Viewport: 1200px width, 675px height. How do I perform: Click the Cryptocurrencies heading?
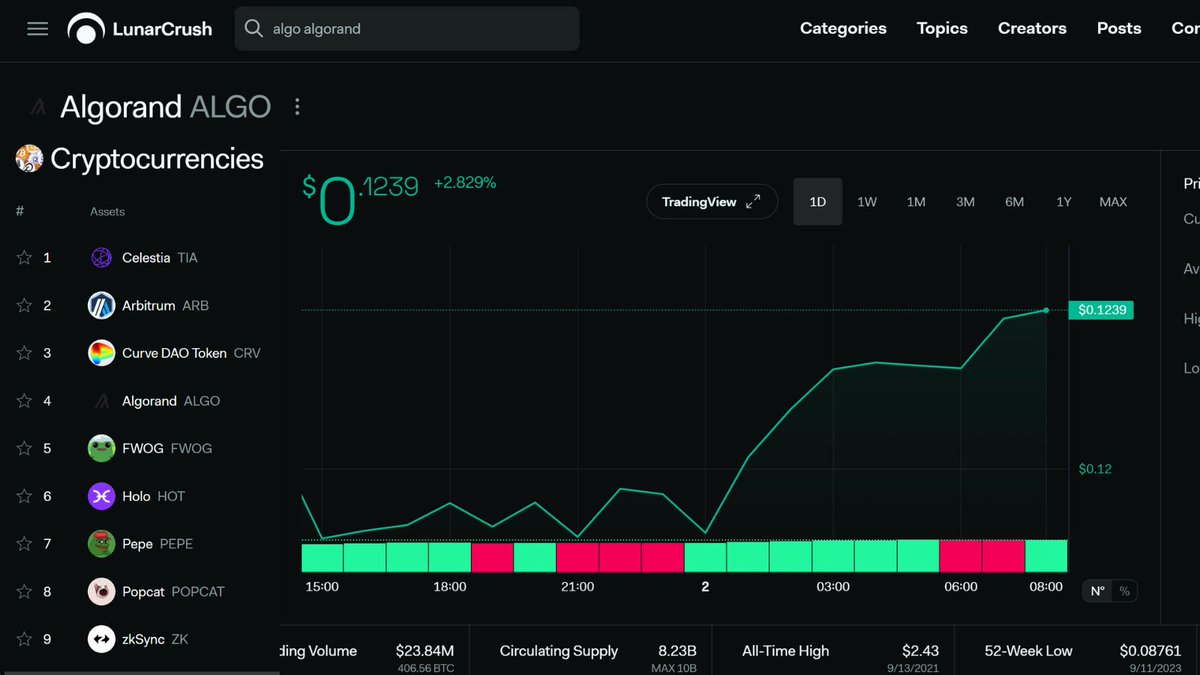(157, 158)
